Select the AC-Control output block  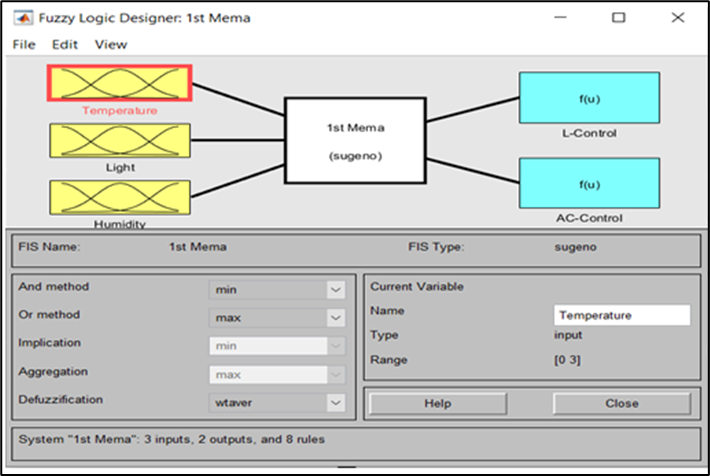(x=589, y=183)
